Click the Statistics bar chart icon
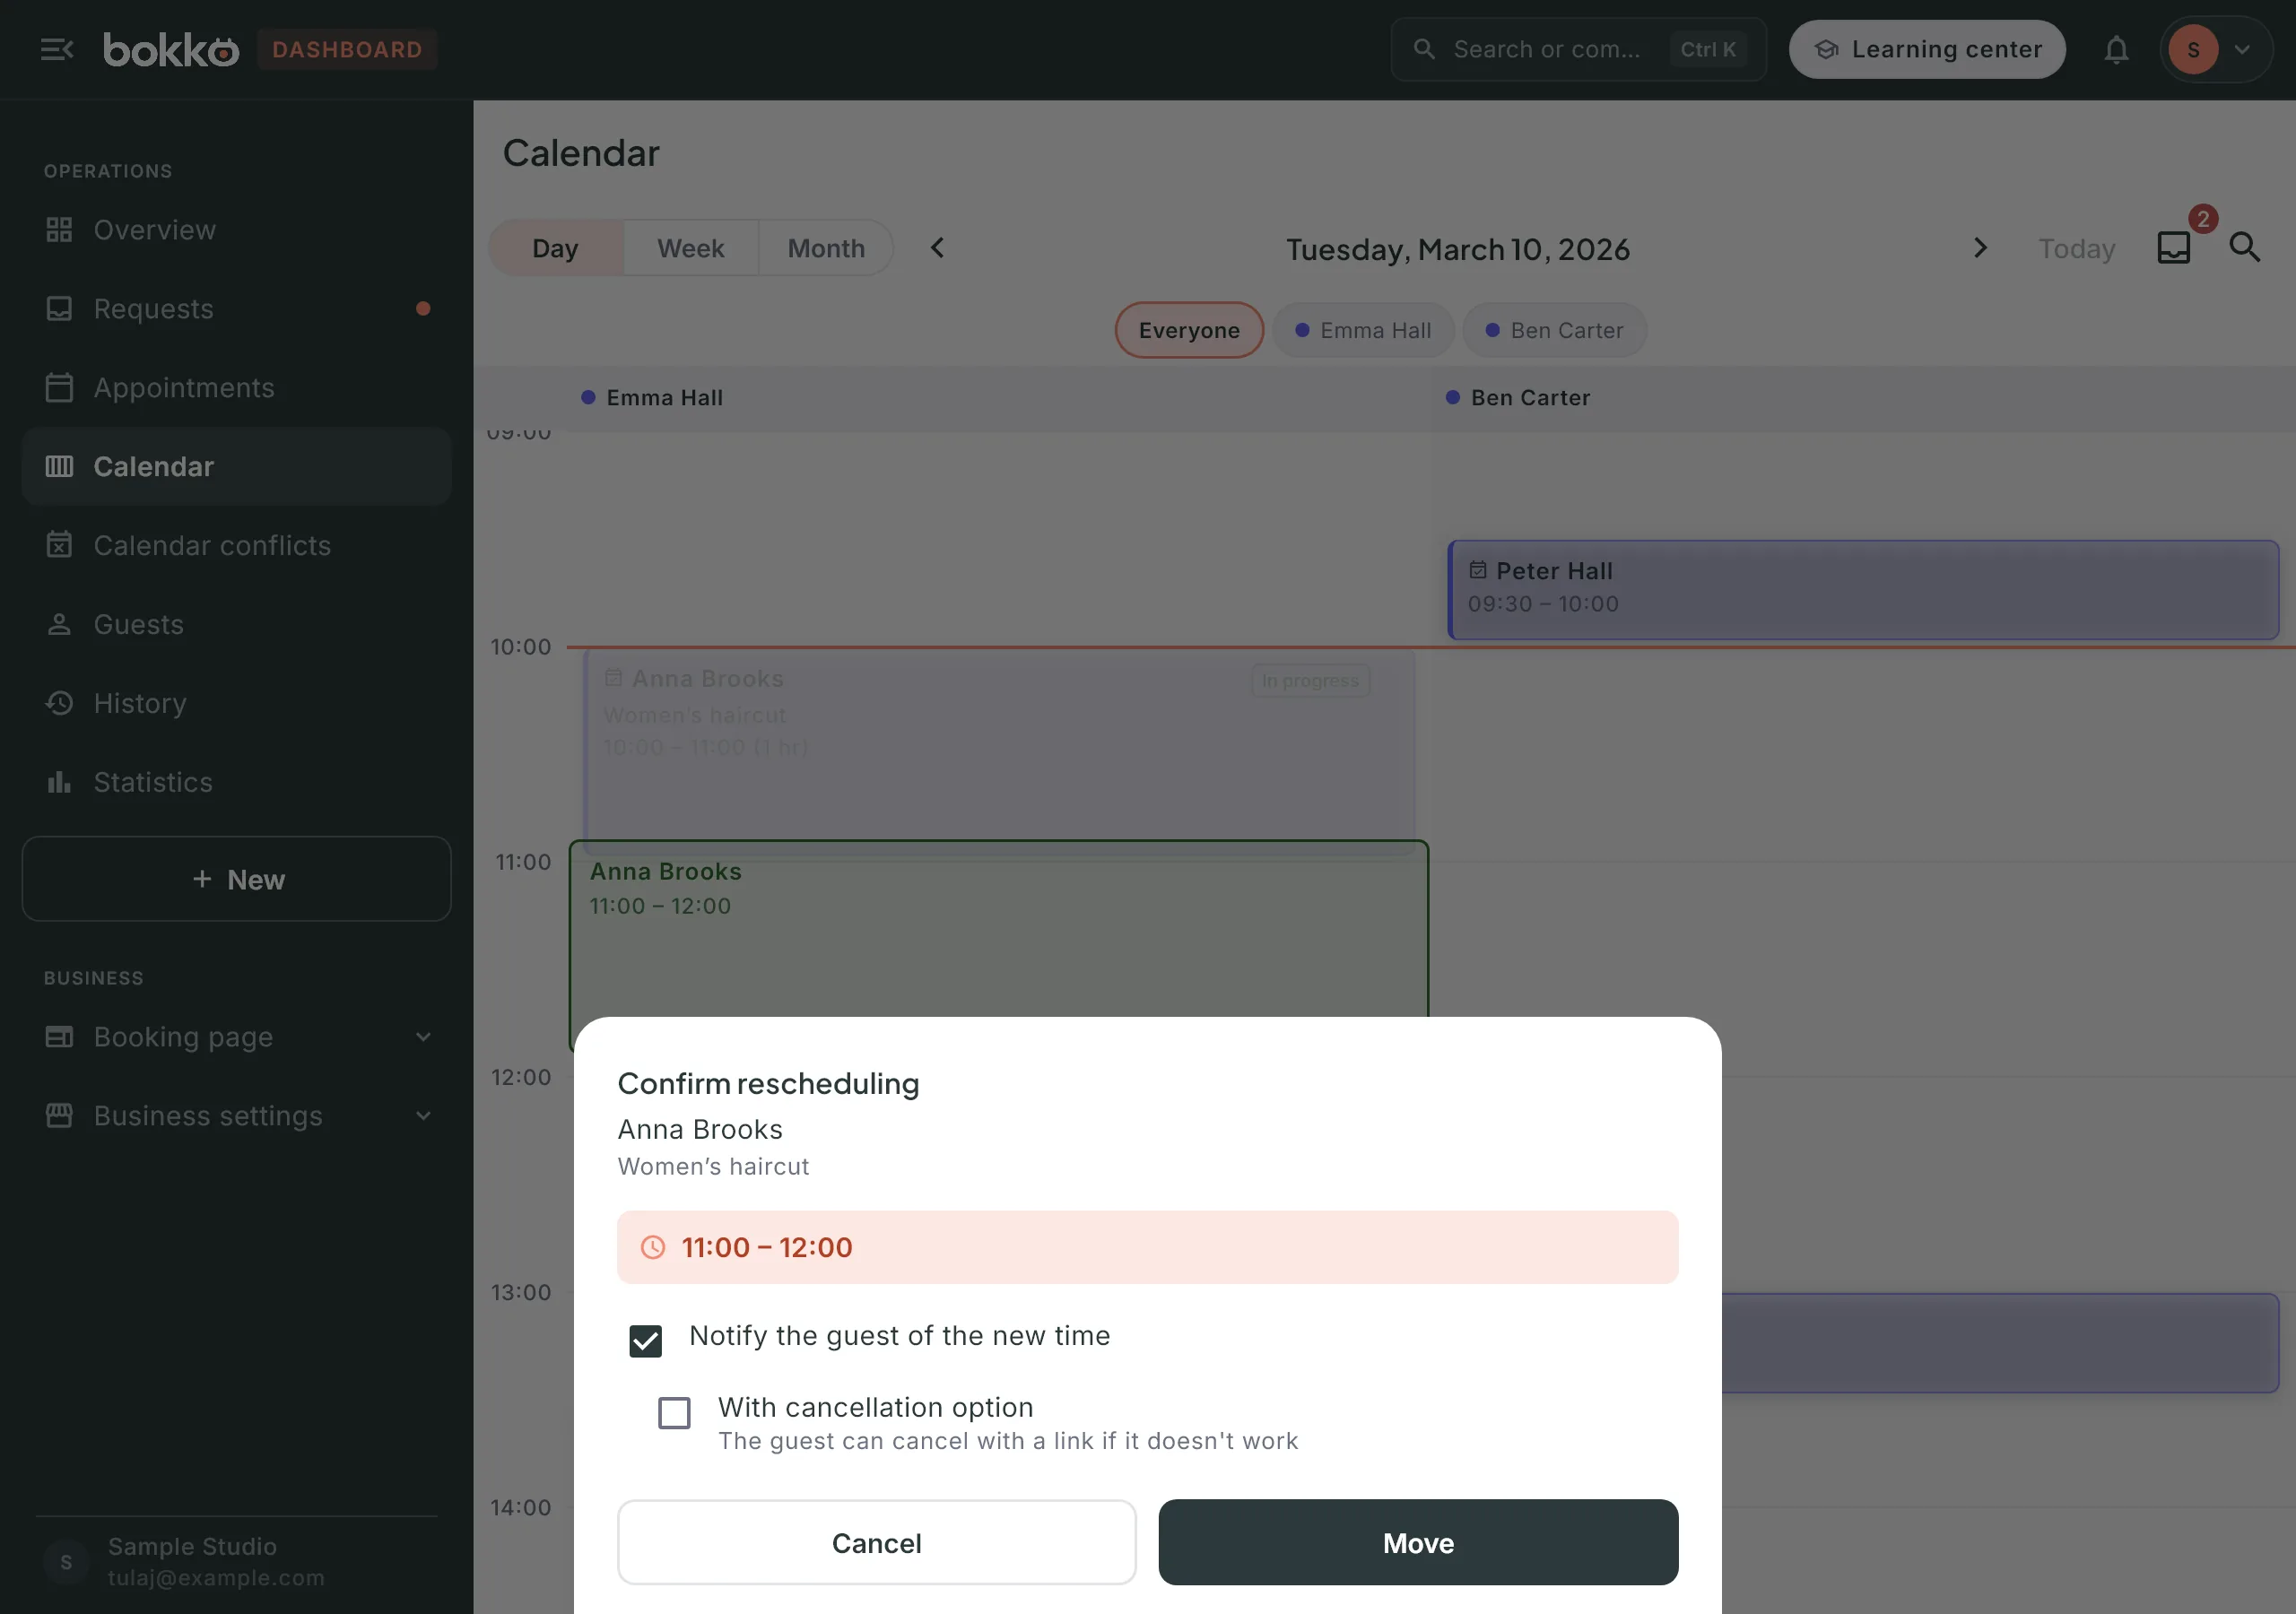Image resolution: width=2296 pixels, height=1614 pixels. tap(59, 782)
